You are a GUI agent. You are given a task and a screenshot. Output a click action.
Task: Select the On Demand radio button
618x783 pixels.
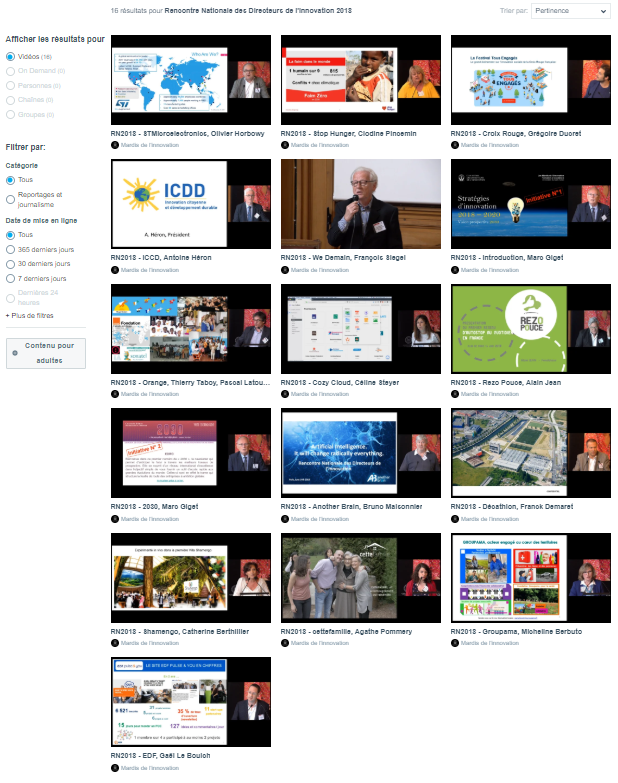(10, 71)
